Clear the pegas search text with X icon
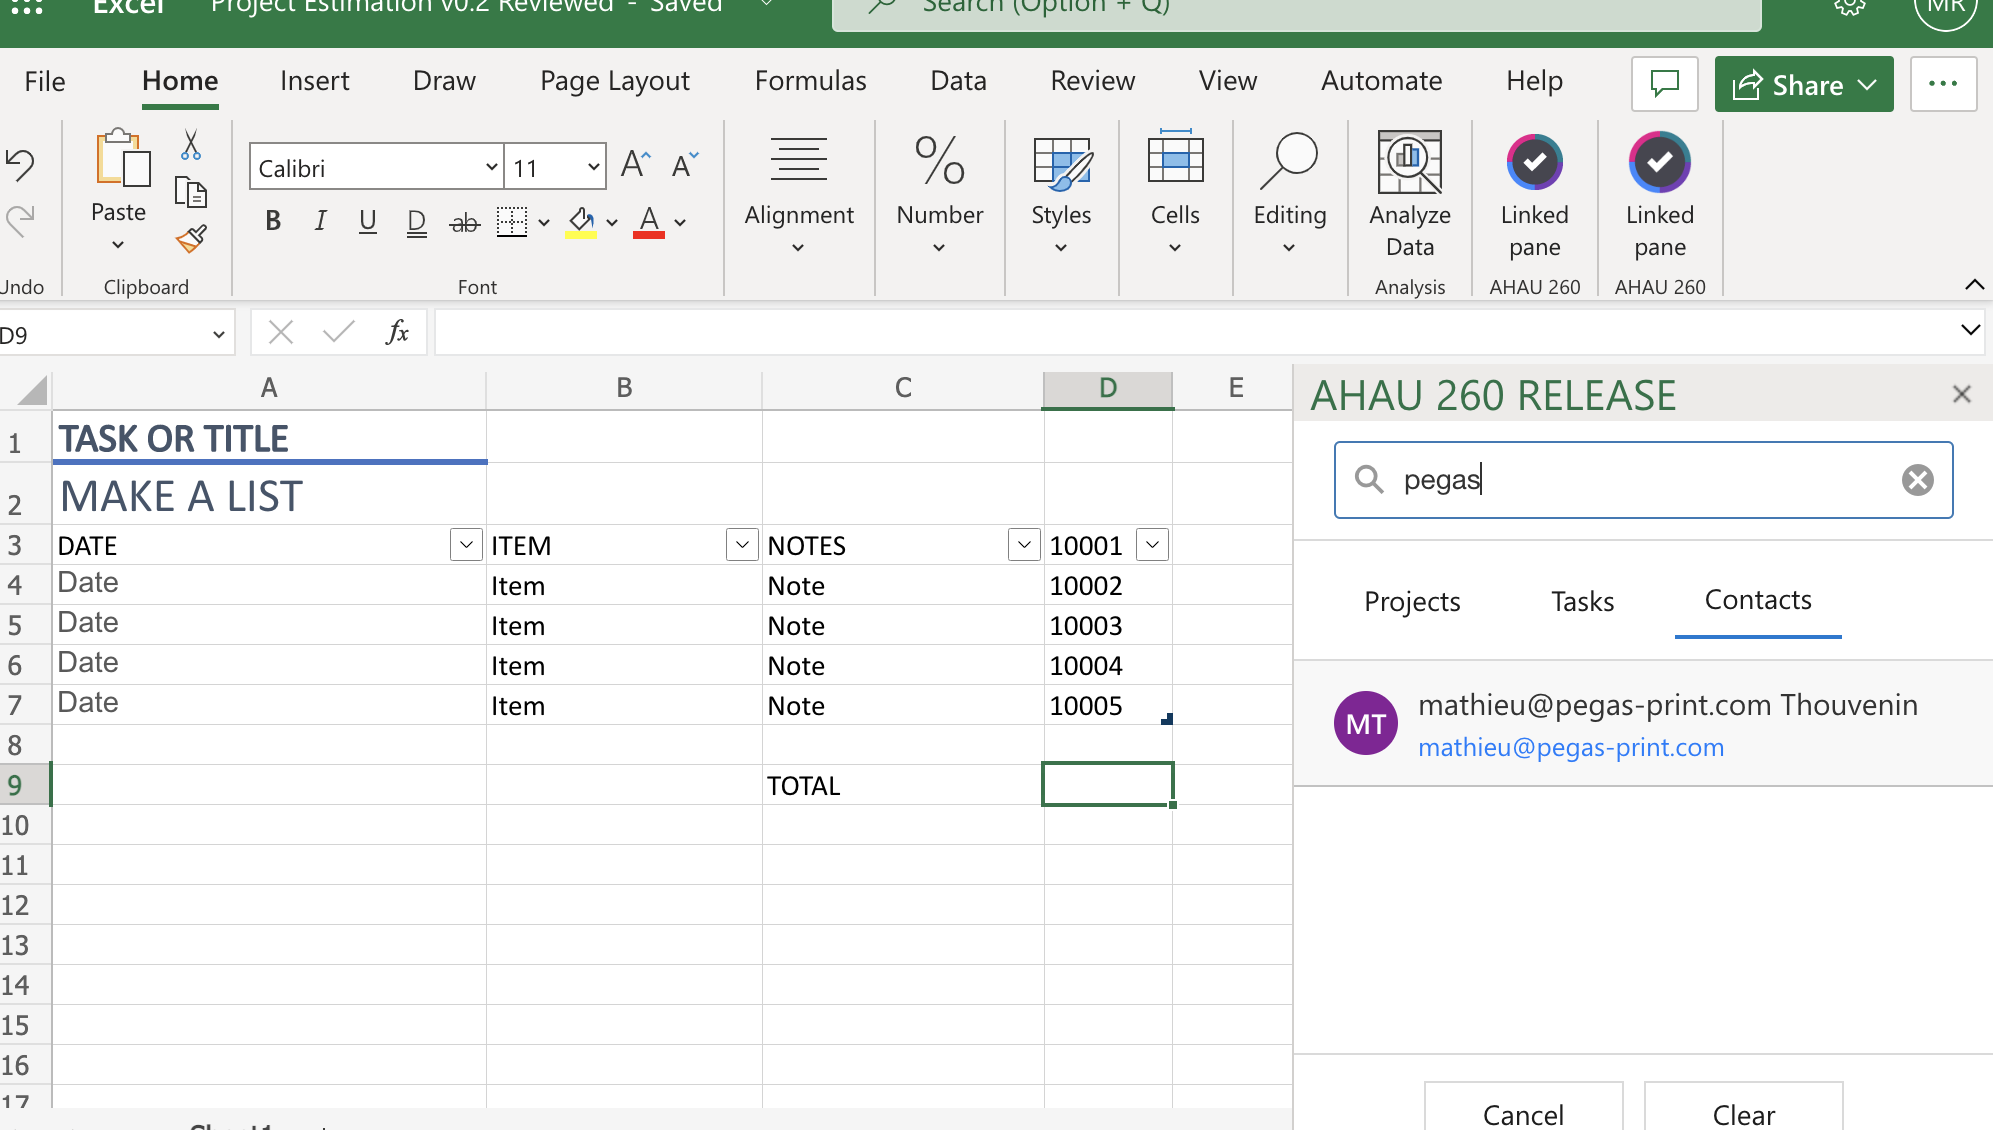 1917,480
